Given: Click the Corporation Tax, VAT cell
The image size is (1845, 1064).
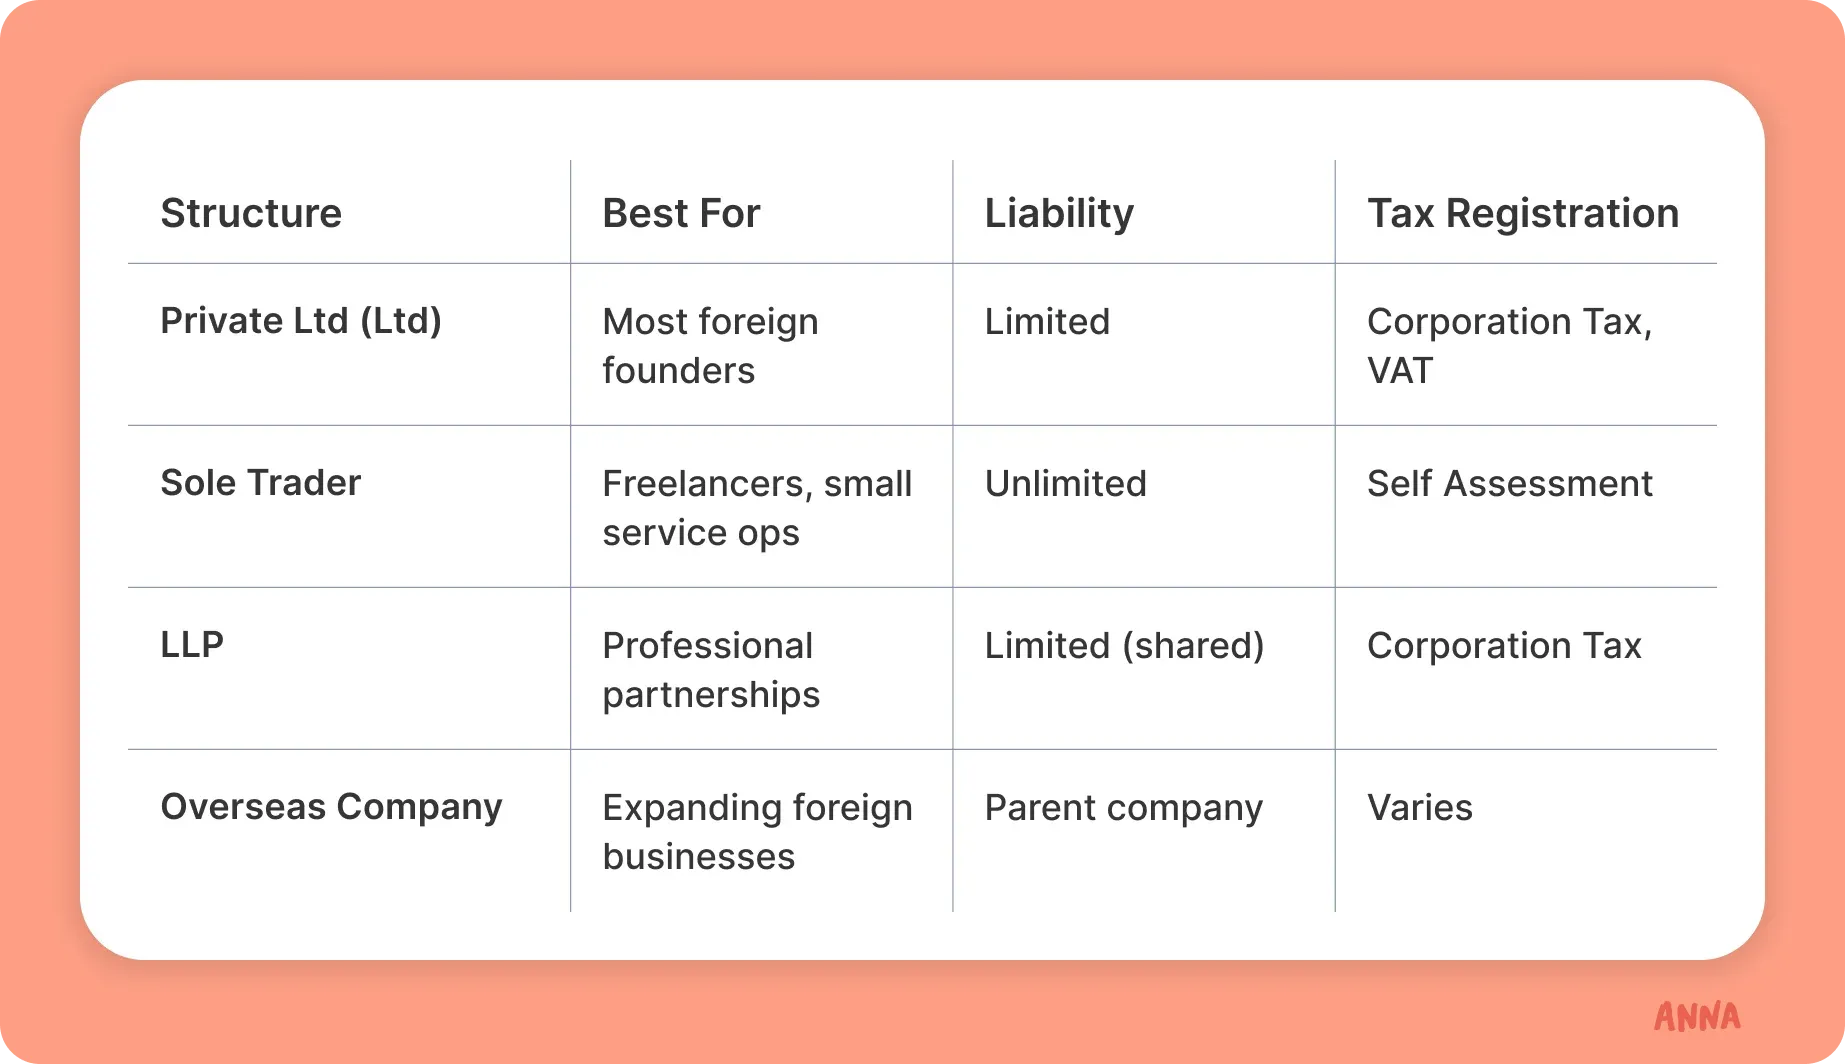Looking at the screenshot, I should coord(1508,346).
